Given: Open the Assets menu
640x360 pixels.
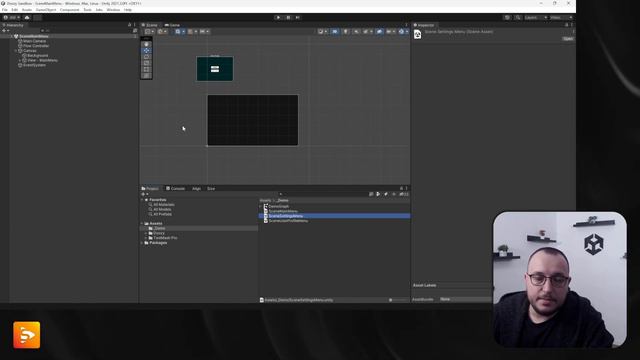Looking at the screenshot, I should click(27, 10).
